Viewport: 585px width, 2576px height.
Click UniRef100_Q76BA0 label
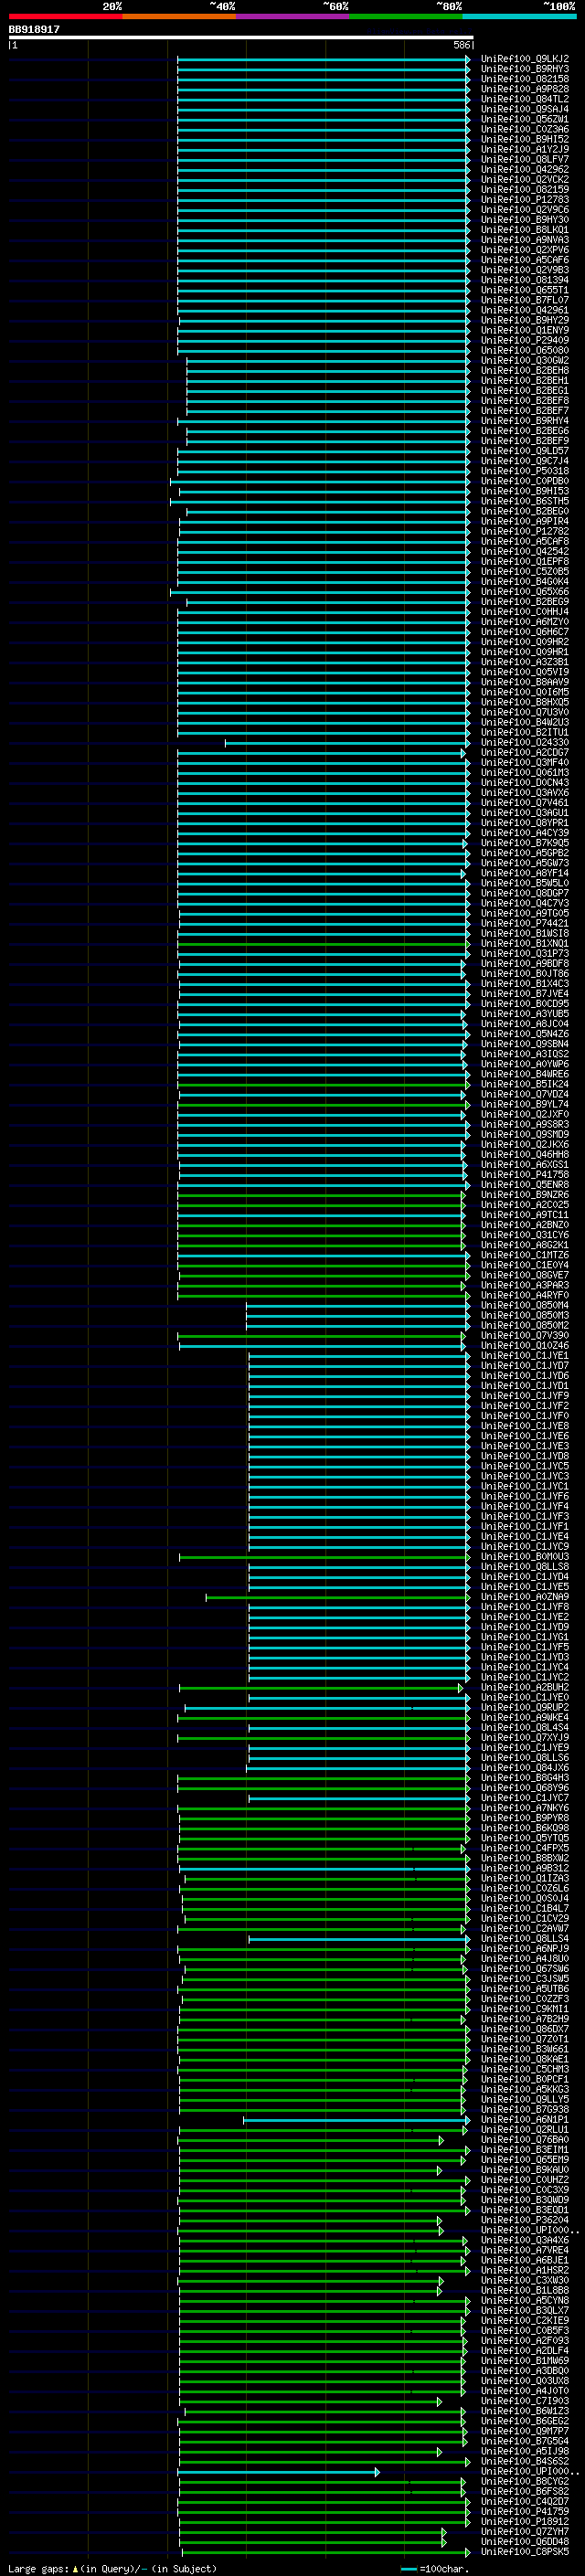pos(524,2140)
